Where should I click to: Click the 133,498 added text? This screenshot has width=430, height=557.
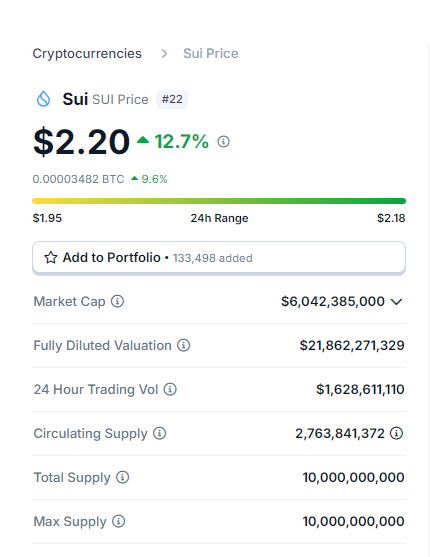coord(213,258)
